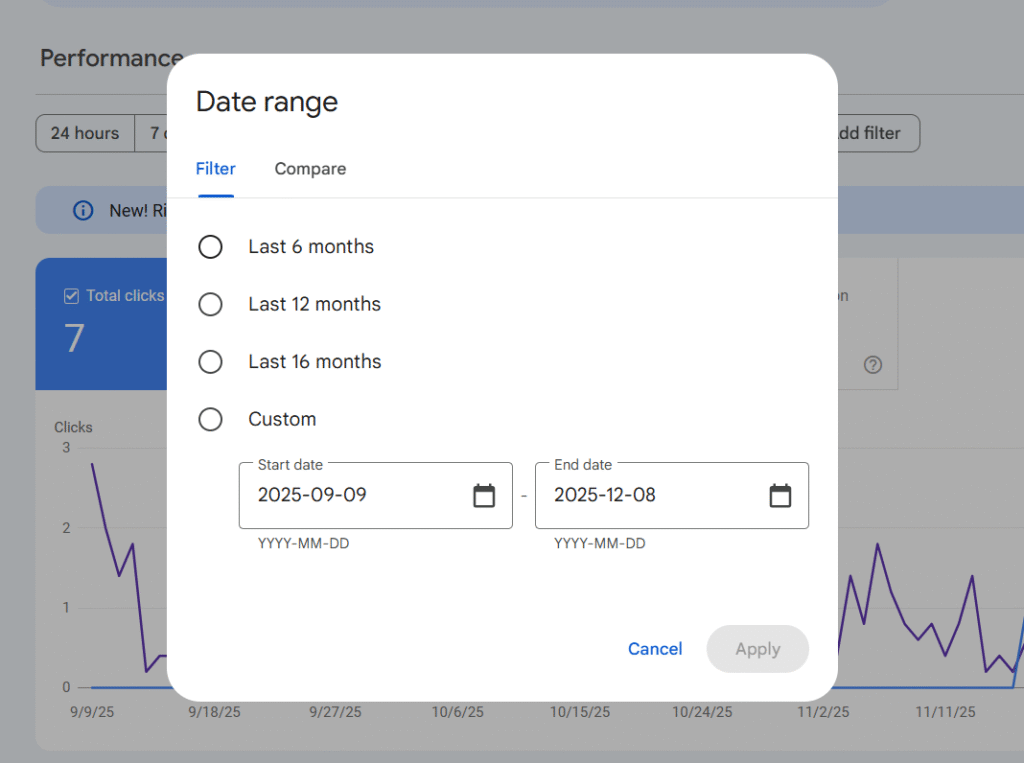Select the Last 6 months option
The width and height of the screenshot is (1024, 763).
(210, 247)
